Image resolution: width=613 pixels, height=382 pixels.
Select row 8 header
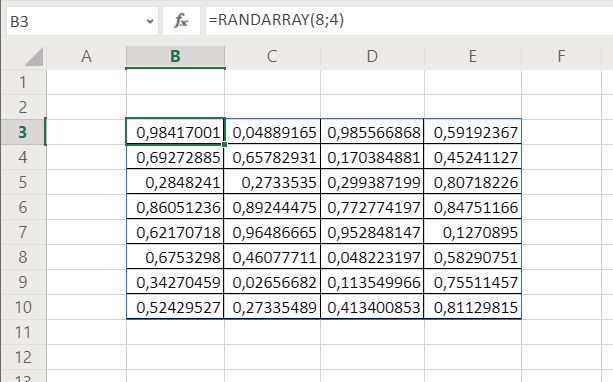(x=23, y=257)
